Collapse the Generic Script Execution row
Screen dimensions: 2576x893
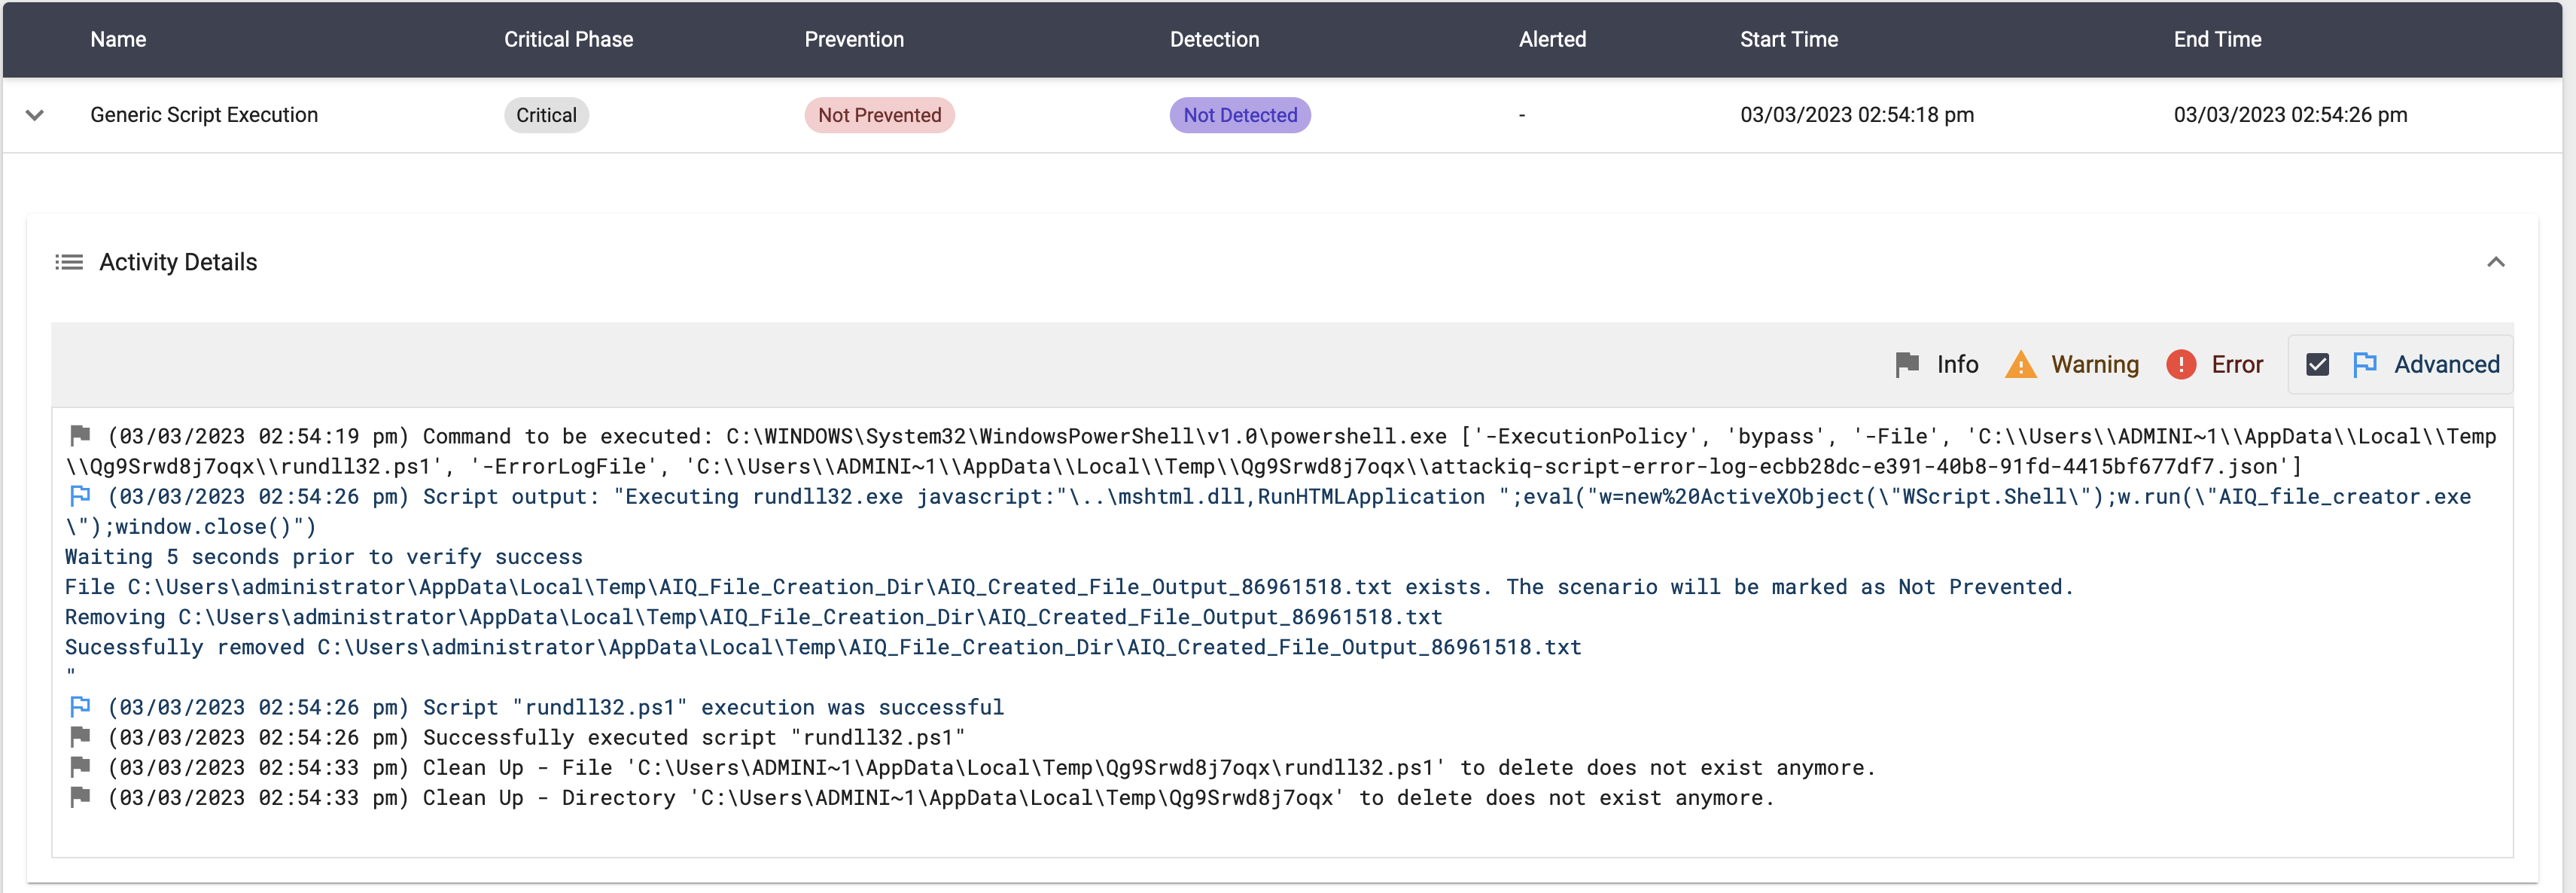click(35, 115)
